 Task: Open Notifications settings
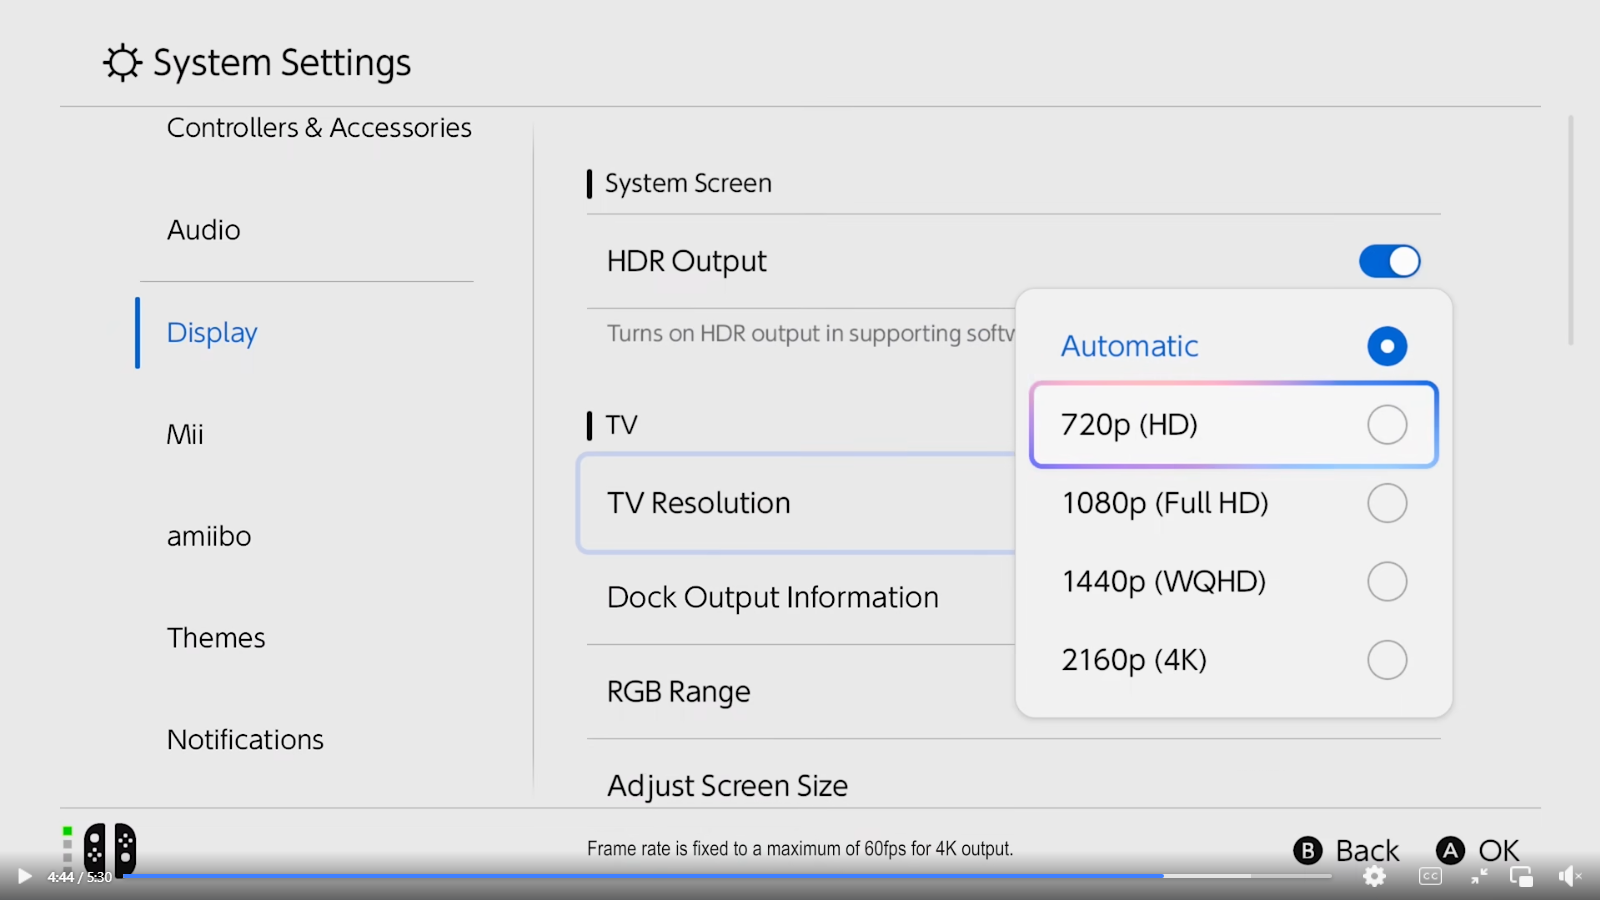click(x=245, y=740)
